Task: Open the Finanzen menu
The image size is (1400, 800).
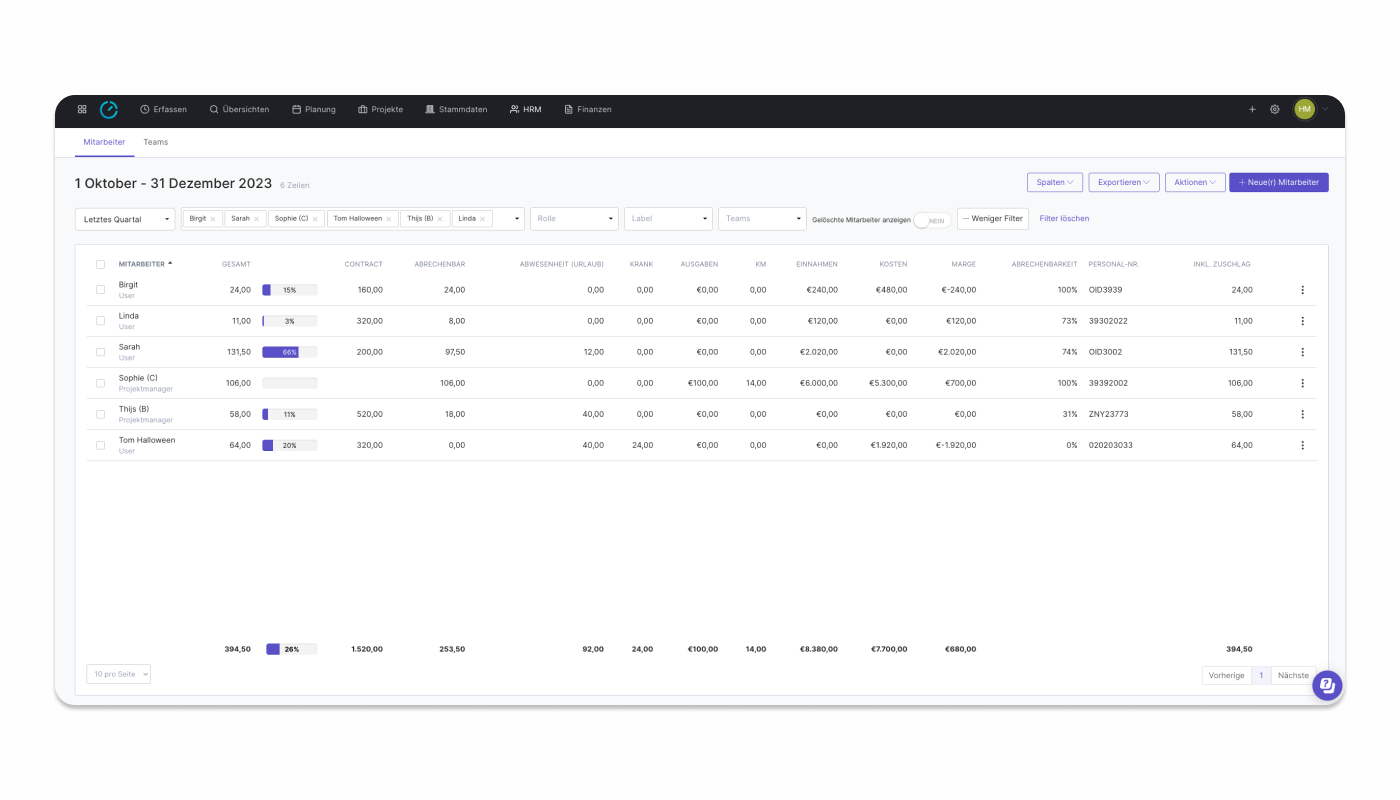Action: [588, 109]
